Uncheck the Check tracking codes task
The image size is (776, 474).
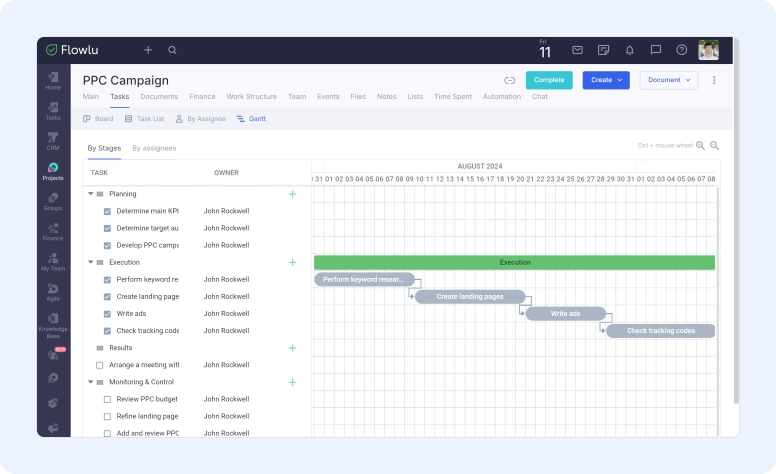(x=107, y=331)
